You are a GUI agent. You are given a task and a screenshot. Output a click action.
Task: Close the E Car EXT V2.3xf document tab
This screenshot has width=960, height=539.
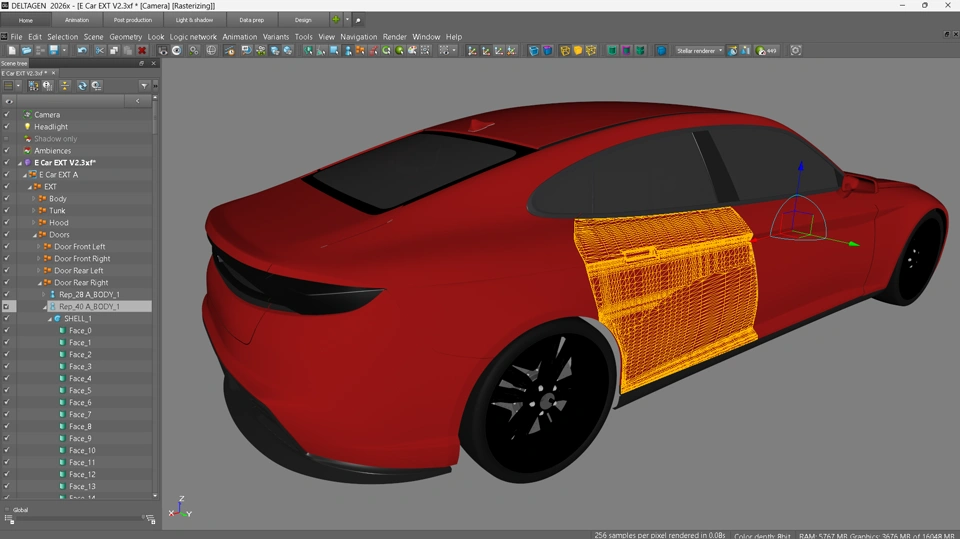[53, 73]
